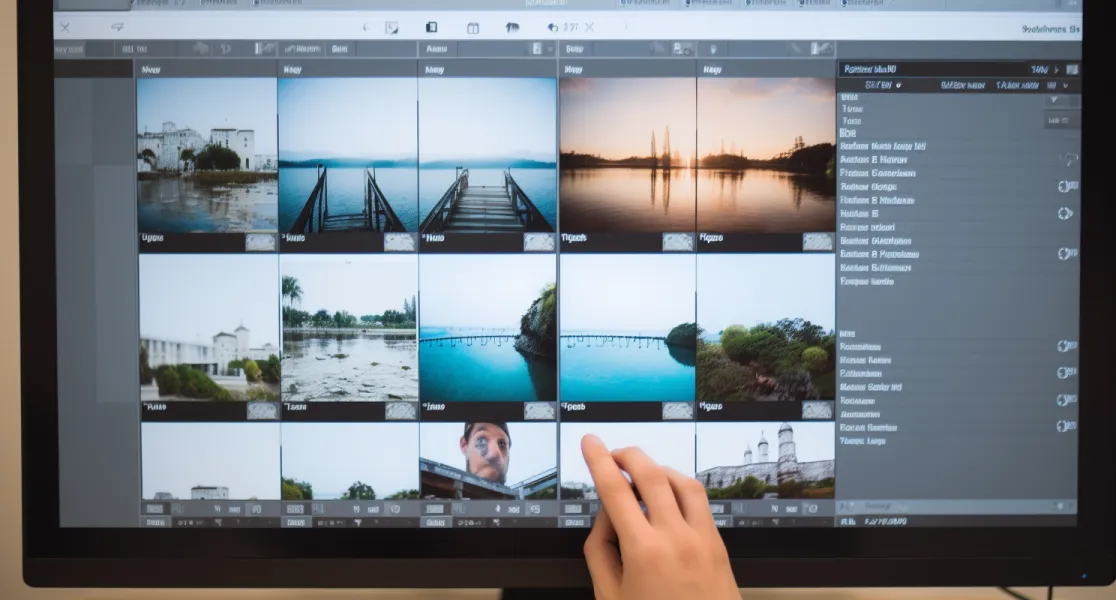
Task: Click the two-column layout icon in top toolbar
Action: coord(473,28)
